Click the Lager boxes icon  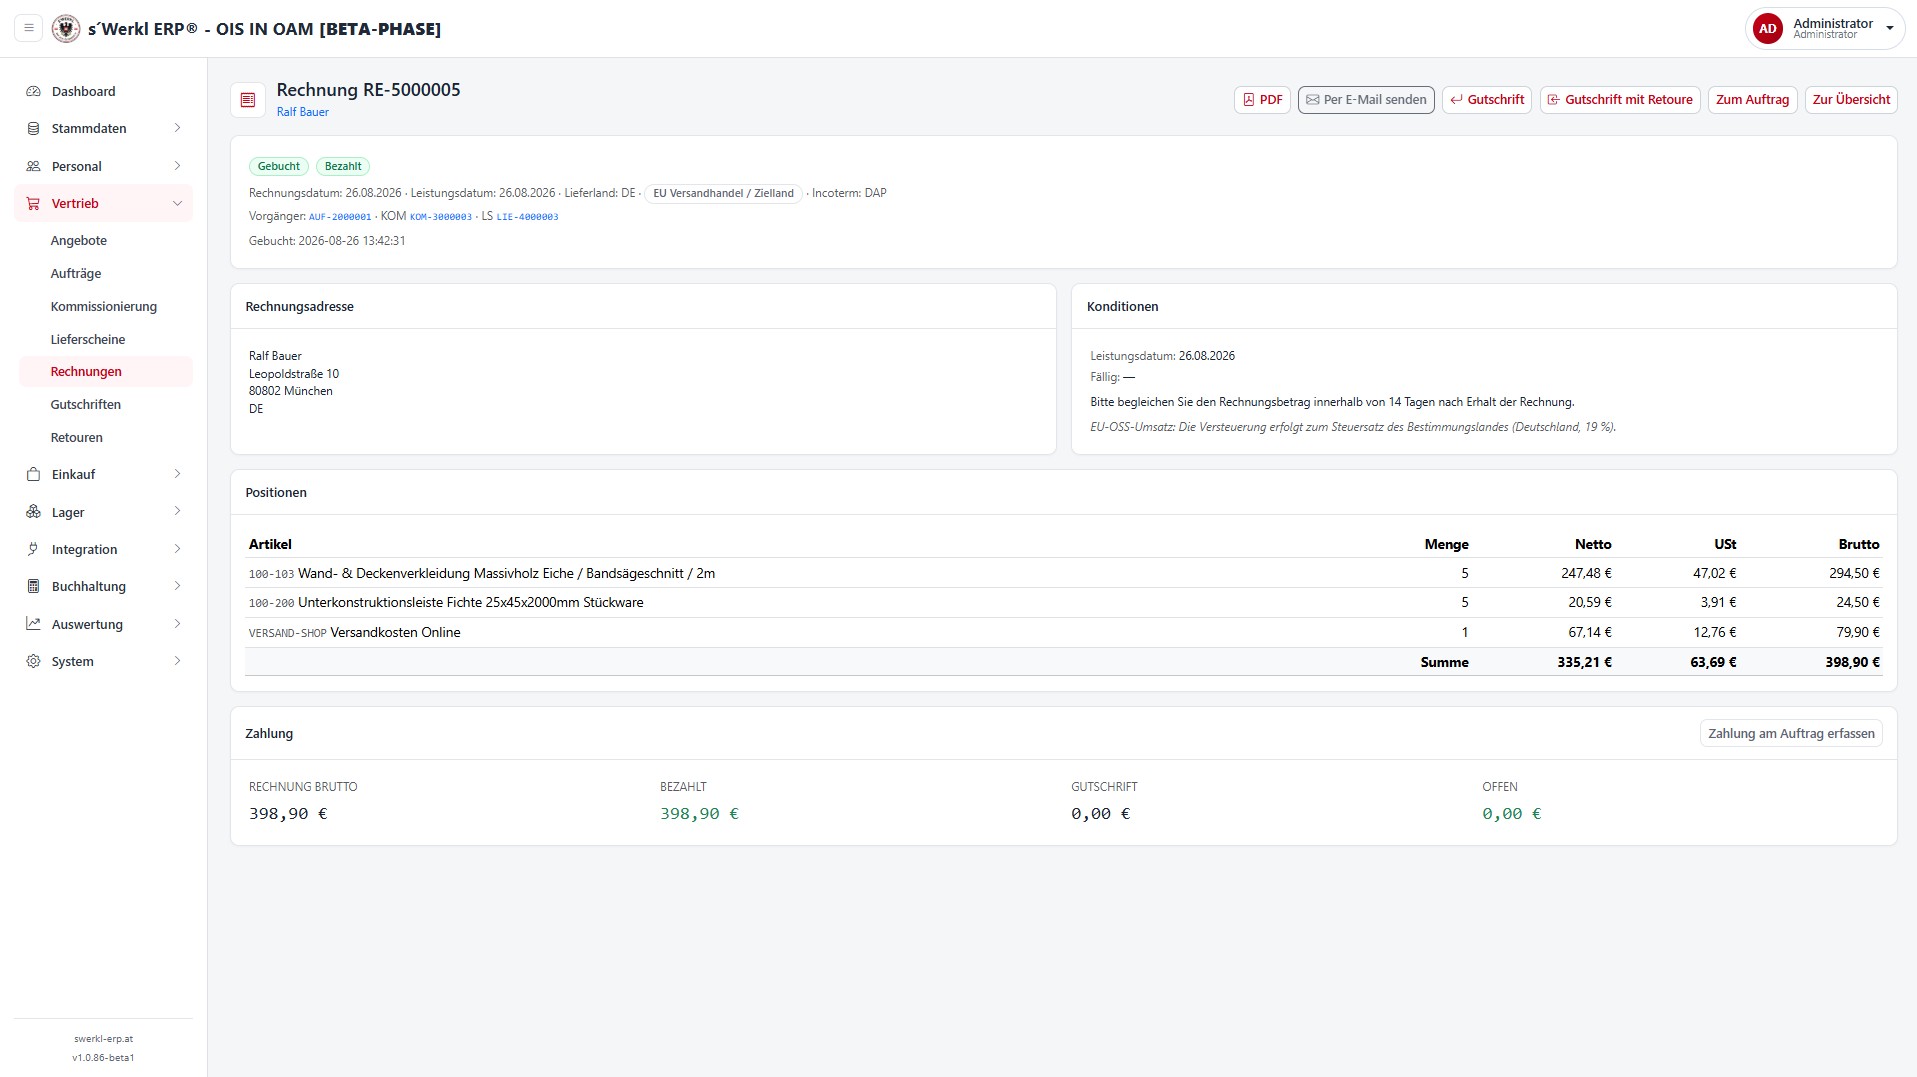(x=33, y=512)
